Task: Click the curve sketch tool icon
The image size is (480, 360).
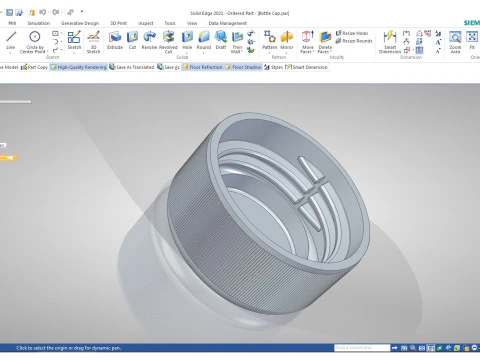Action: pos(55,50)
